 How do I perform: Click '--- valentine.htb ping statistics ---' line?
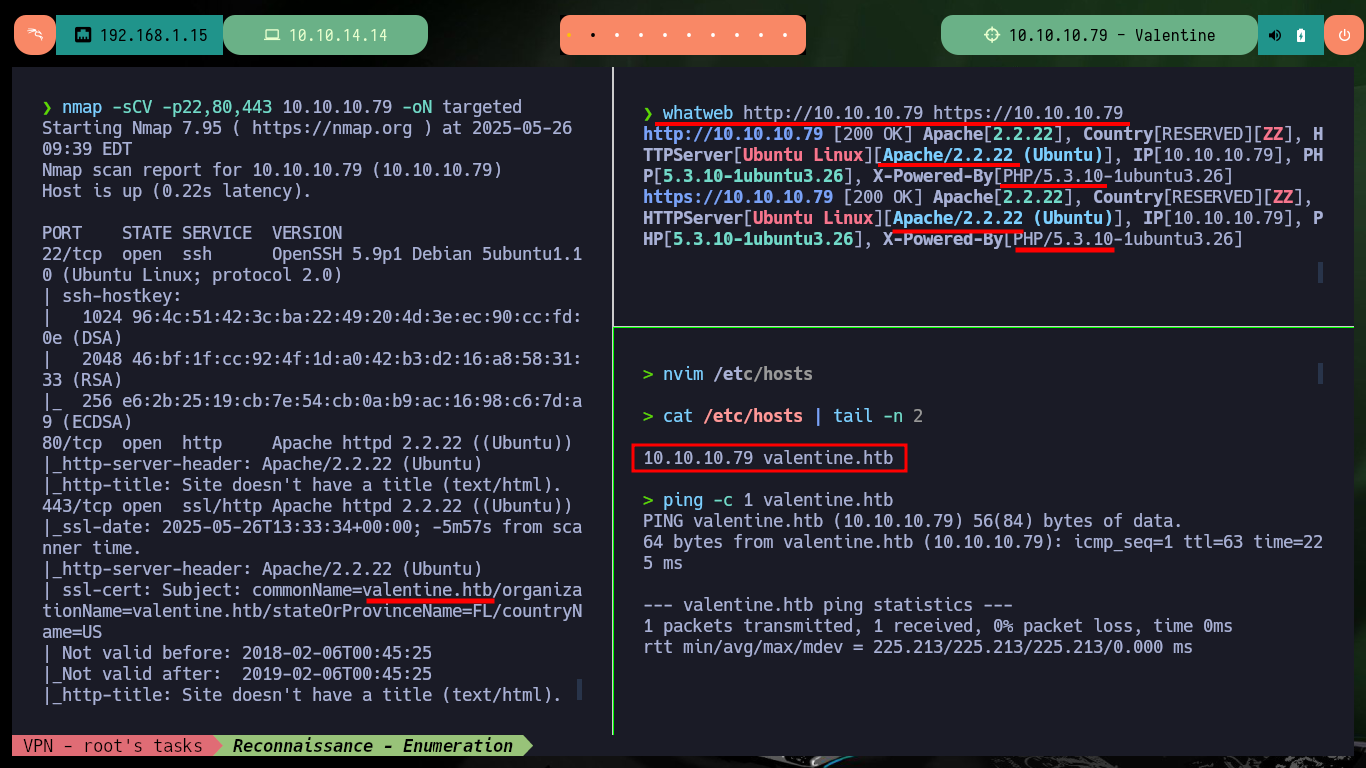tap(828, 605)
